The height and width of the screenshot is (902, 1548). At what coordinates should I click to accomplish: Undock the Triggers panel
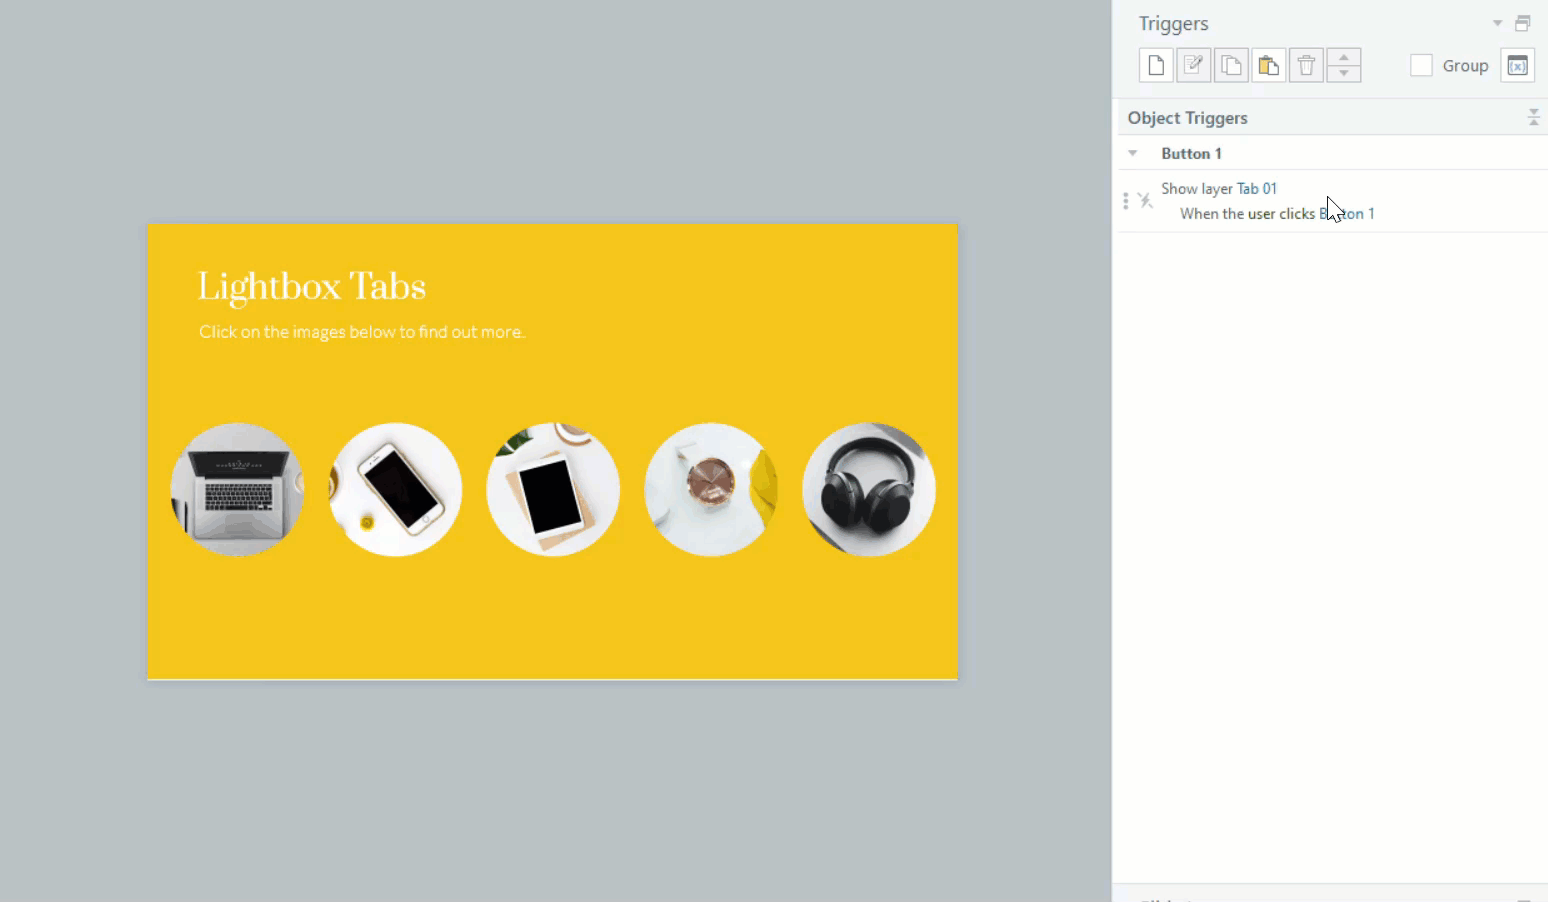tap(1523, 23)
